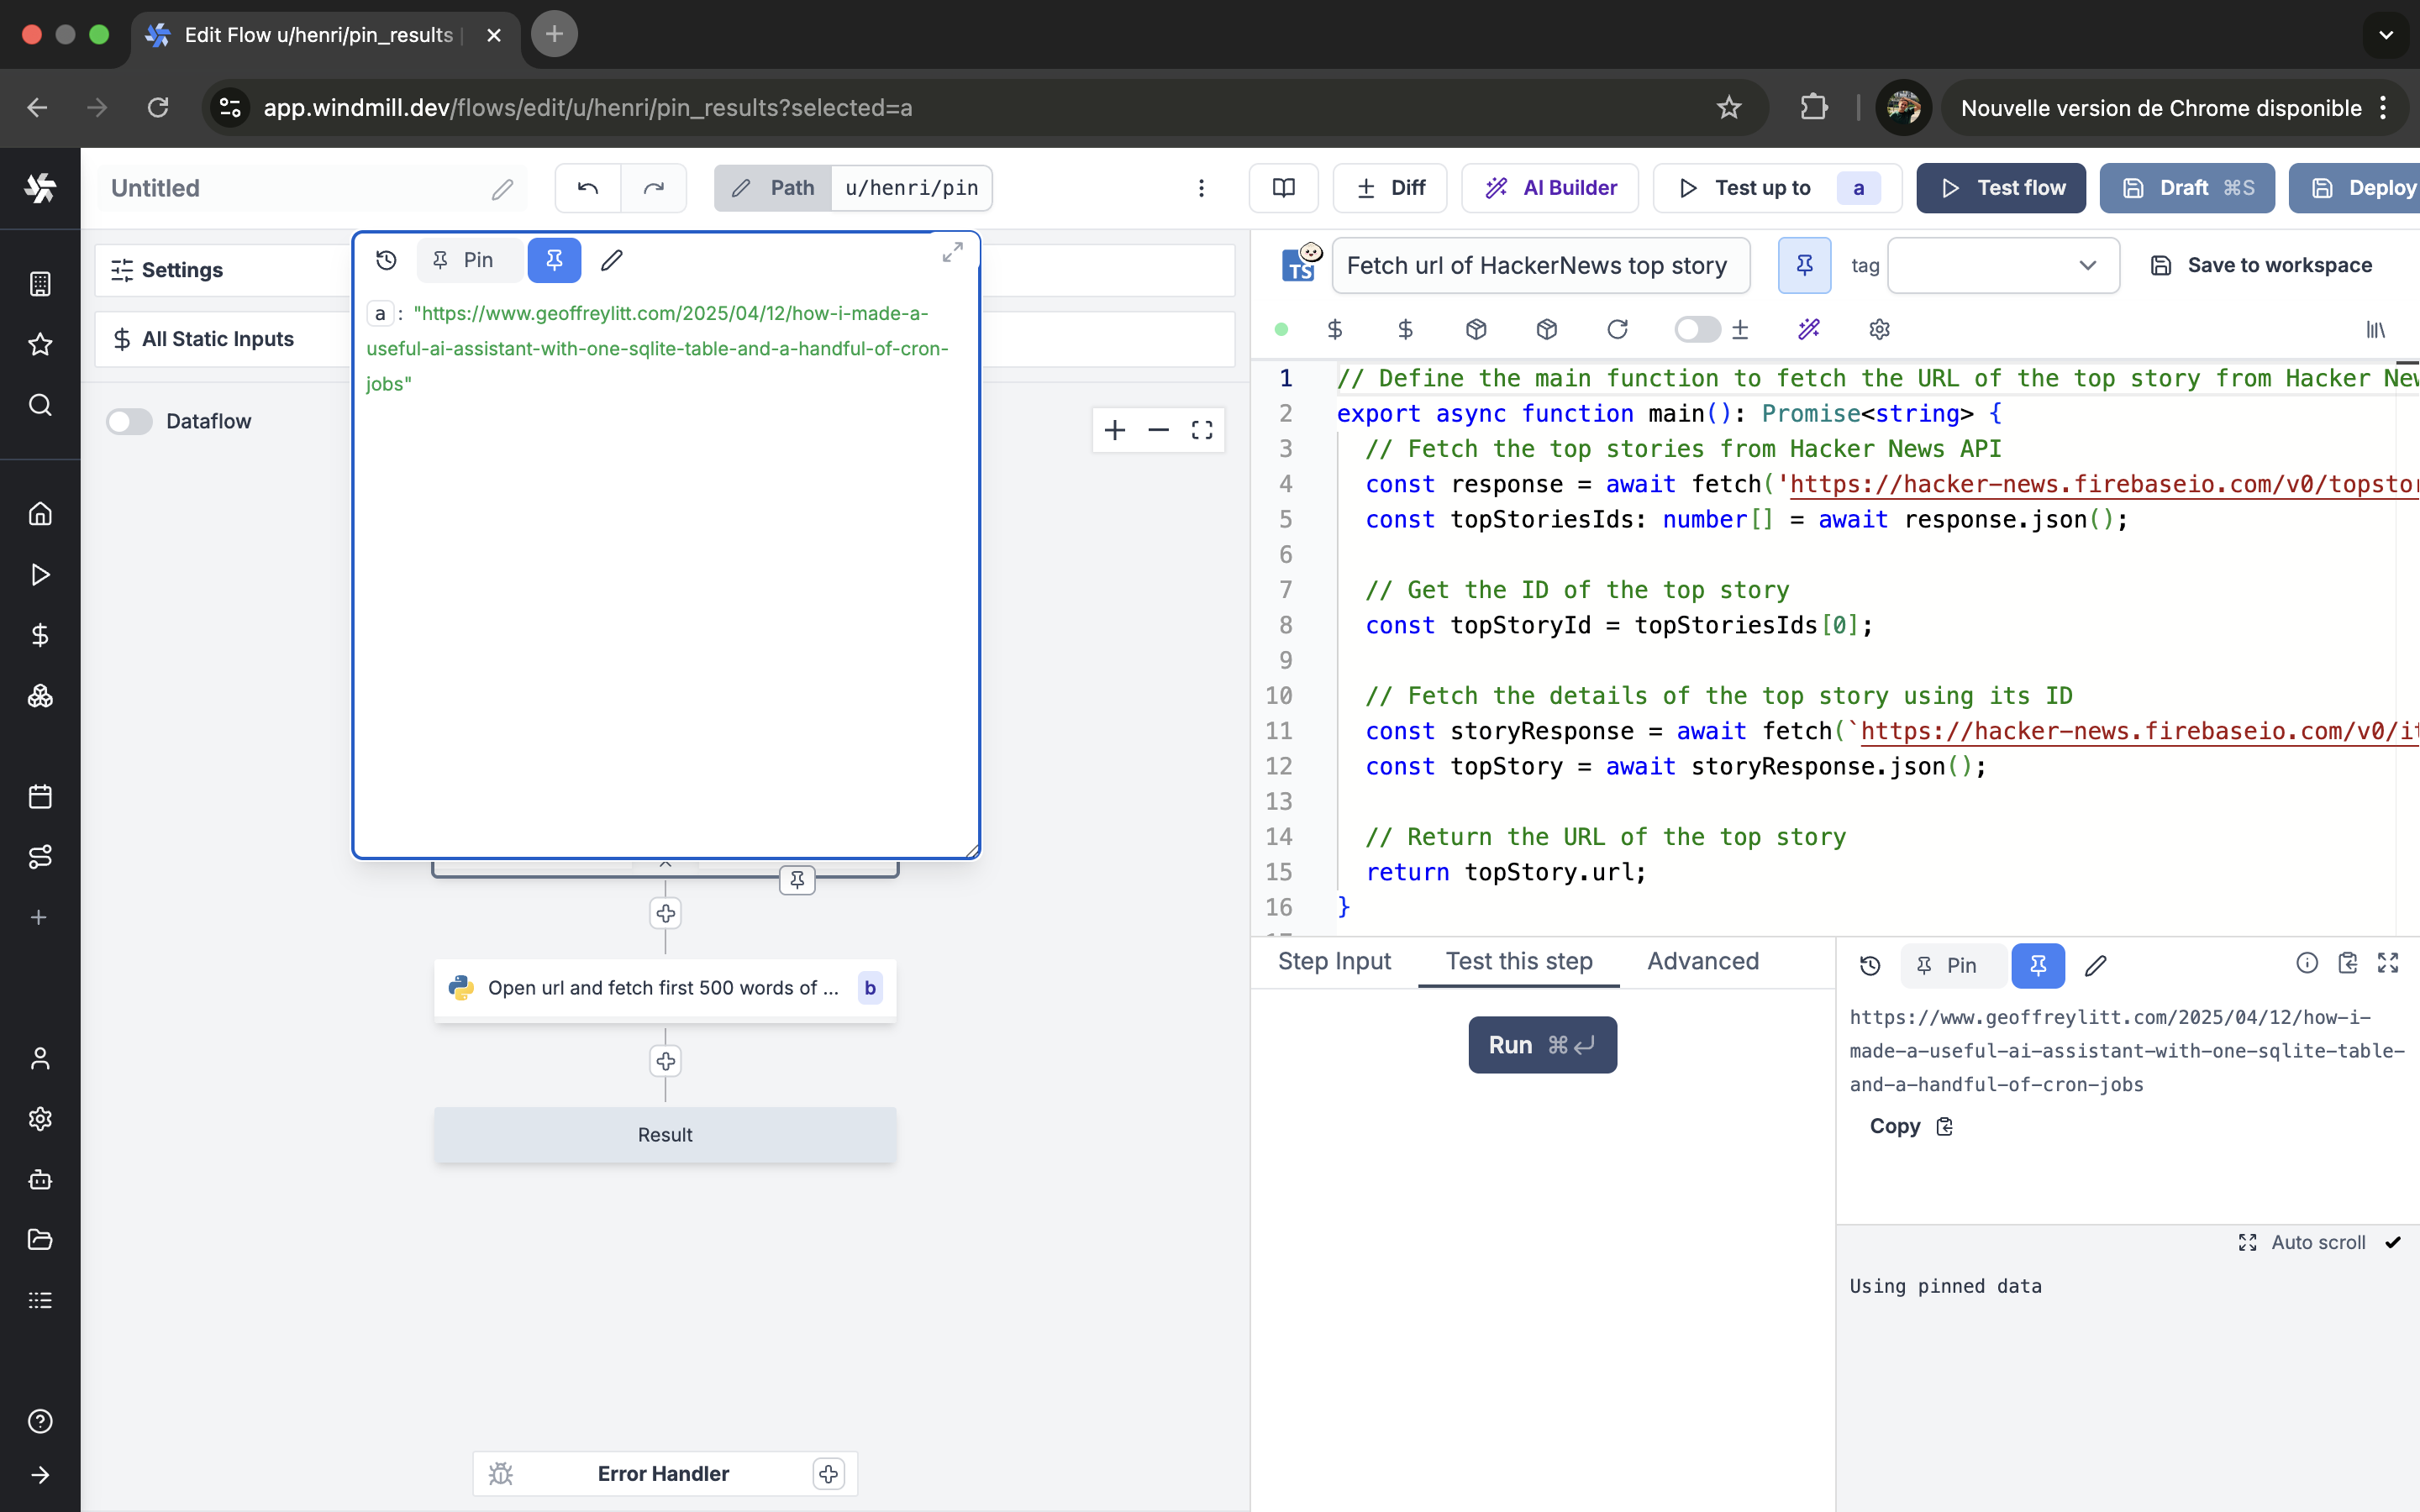Click the undo arrow in the top bar

click(588, 188)
